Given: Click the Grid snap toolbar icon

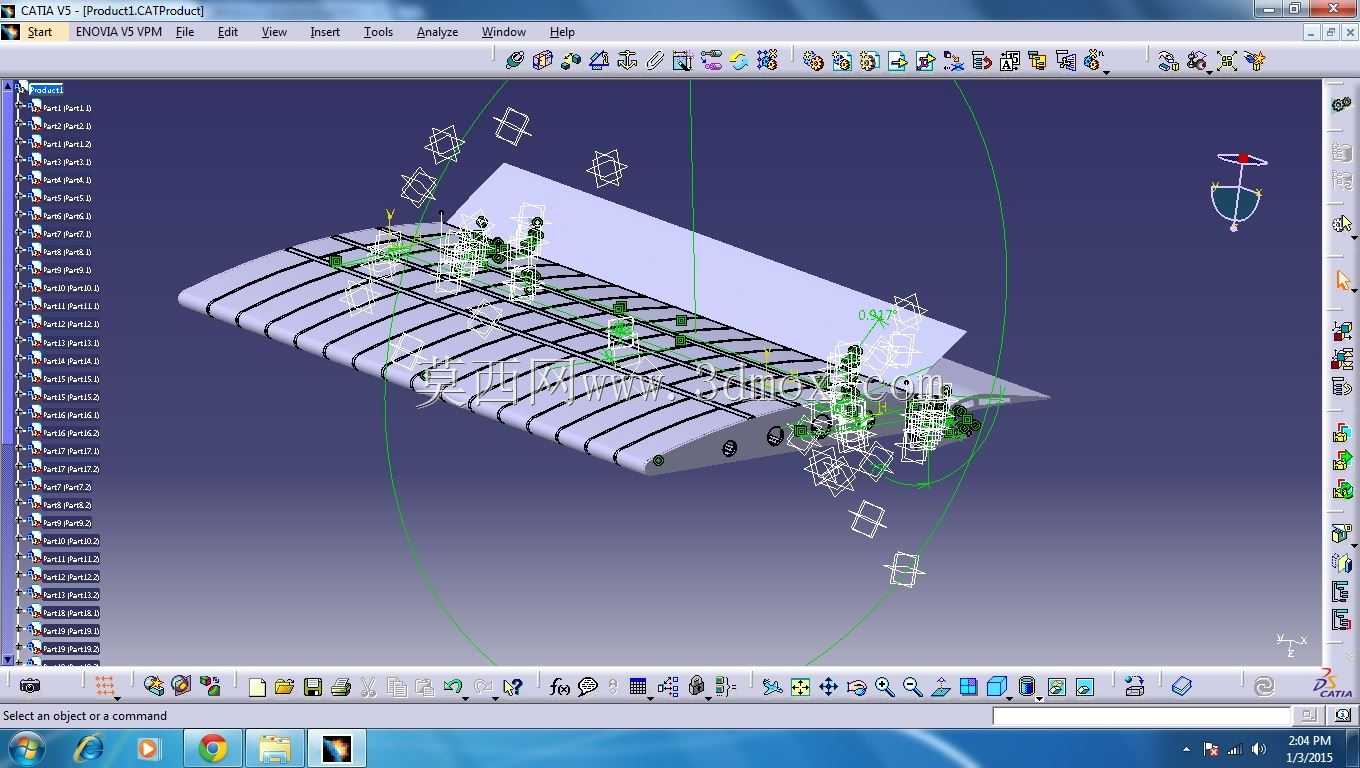Looking at the screenshot, I should point(105,686).
